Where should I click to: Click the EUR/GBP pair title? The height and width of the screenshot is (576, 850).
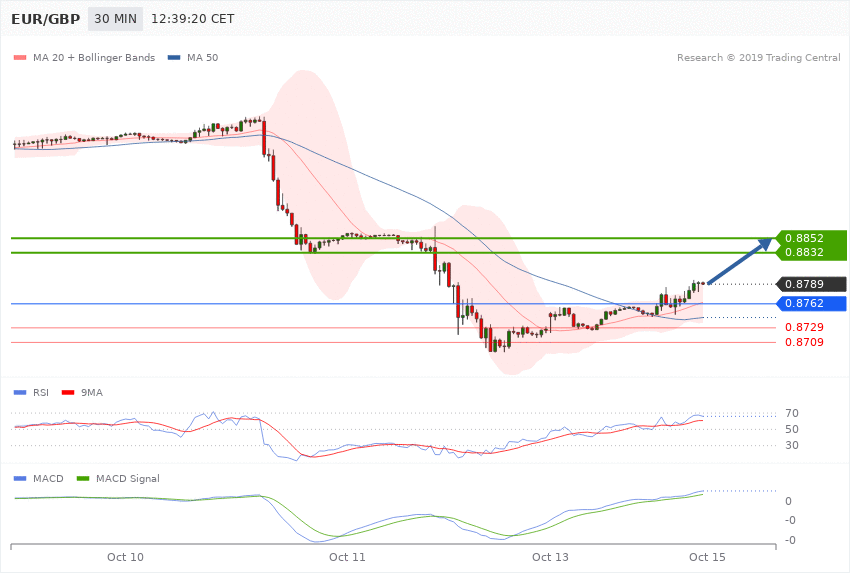[x=46, y=19]
